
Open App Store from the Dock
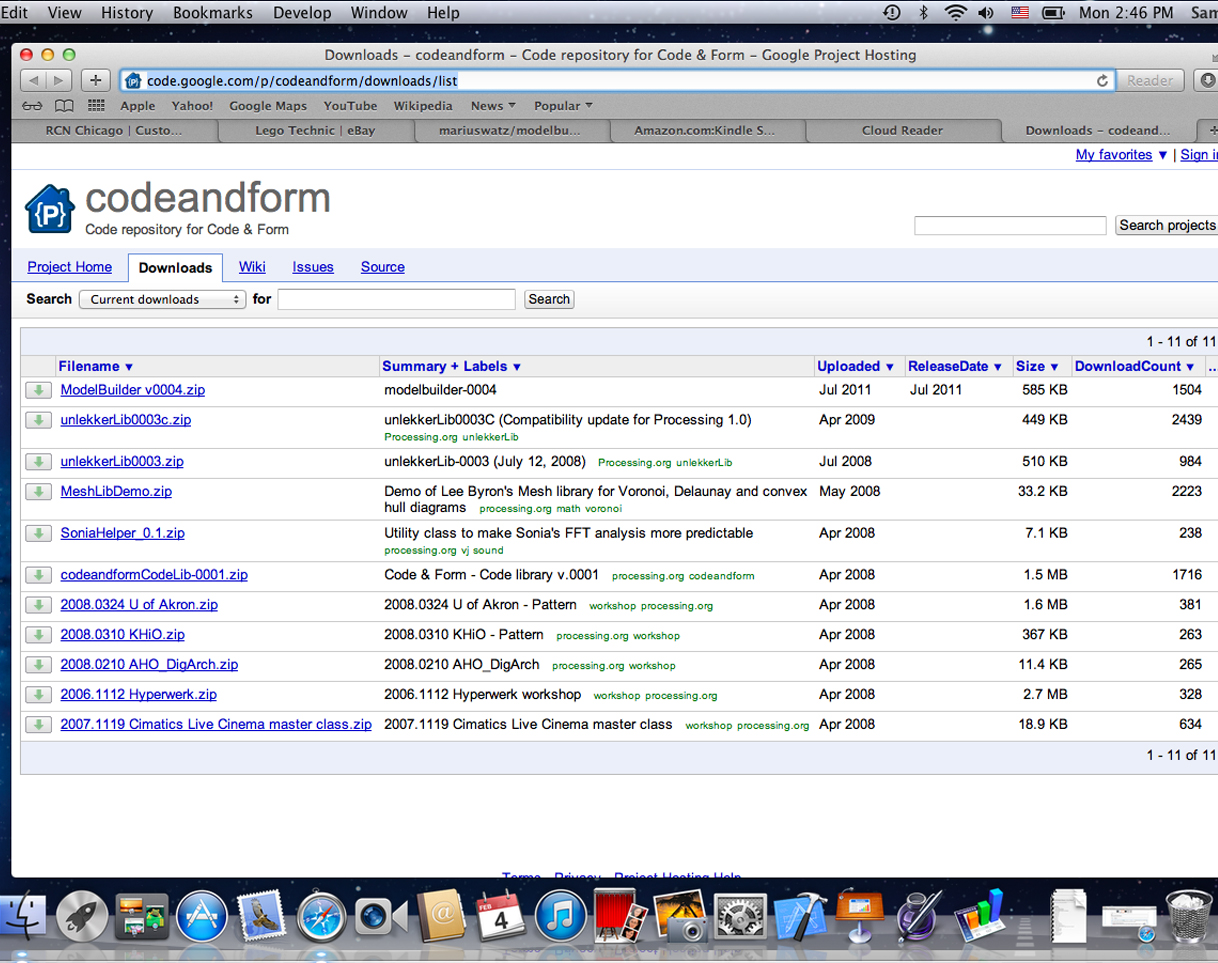[x=202, y=917]
